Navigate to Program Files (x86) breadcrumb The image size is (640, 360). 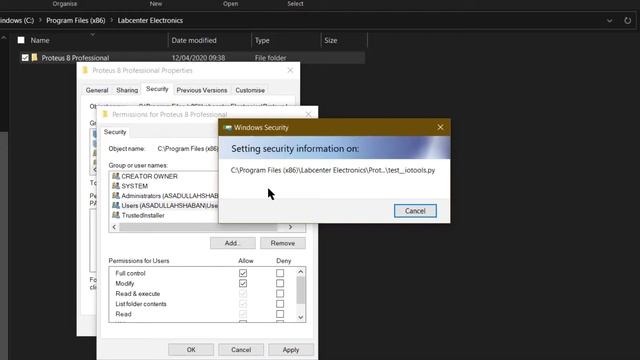(76, 20)
